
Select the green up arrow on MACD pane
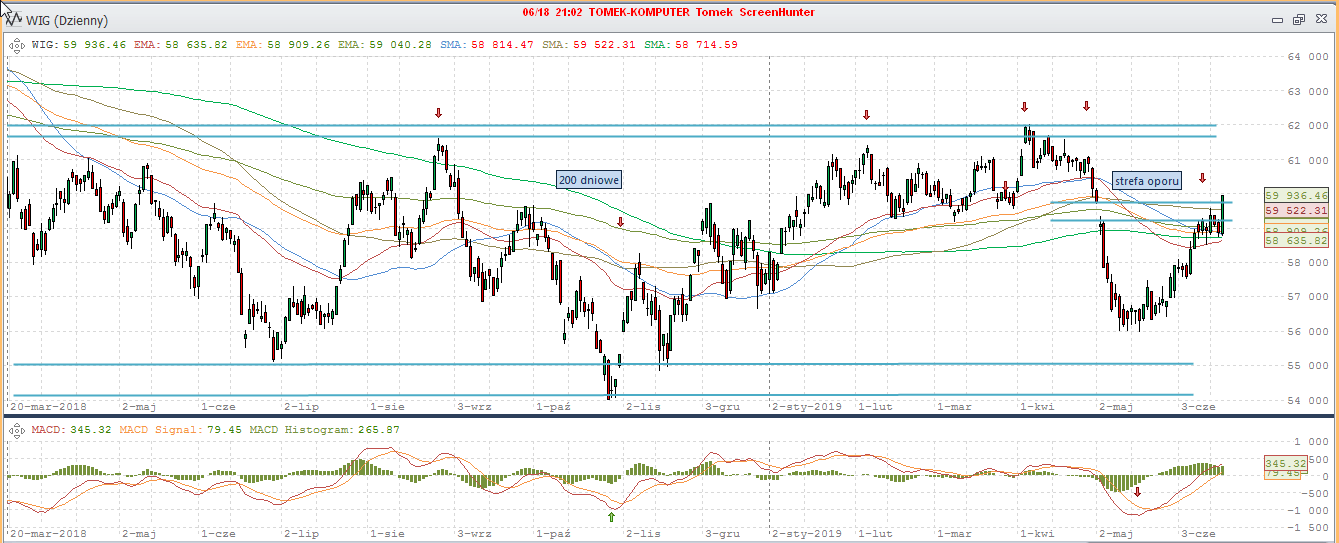point(611,517)
